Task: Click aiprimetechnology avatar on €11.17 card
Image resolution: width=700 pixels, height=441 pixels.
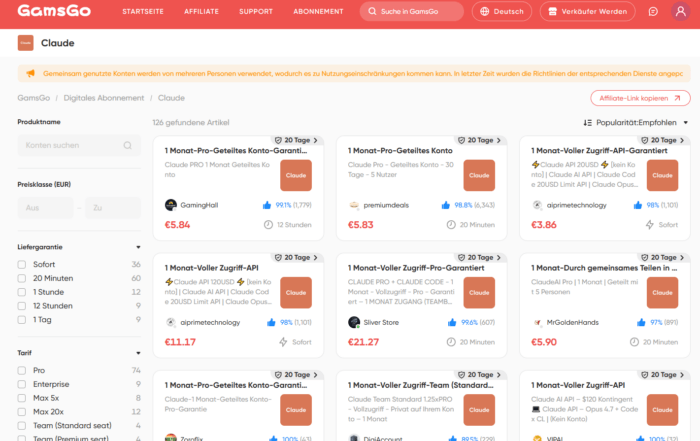Action: click(171, 322)
